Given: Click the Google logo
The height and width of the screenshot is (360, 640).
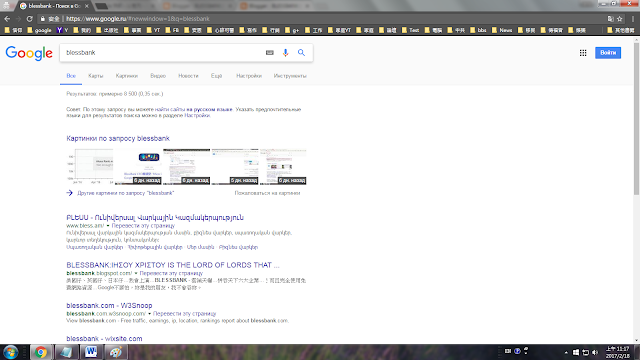Looking at the screenshot, I should [x=29, y=53].
